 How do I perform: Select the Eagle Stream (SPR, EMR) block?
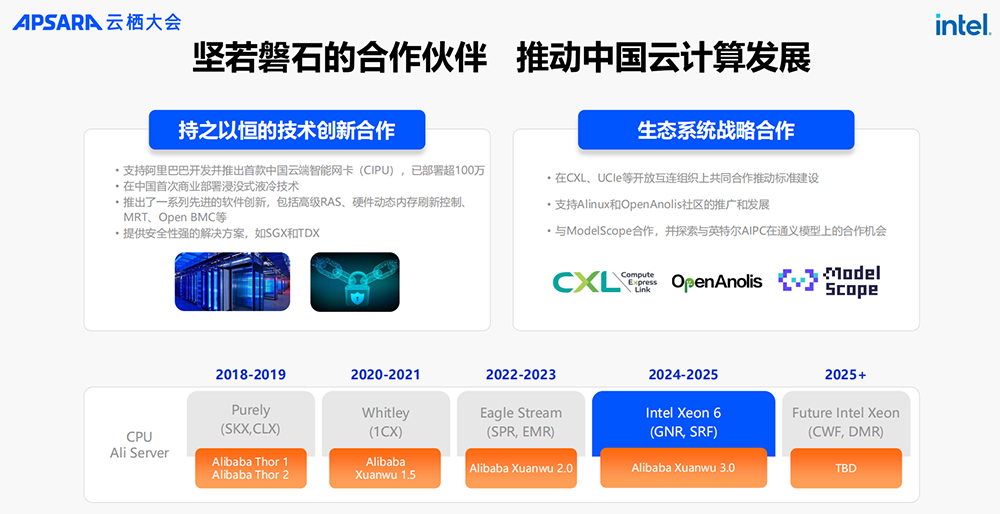[x=520, y=419]
